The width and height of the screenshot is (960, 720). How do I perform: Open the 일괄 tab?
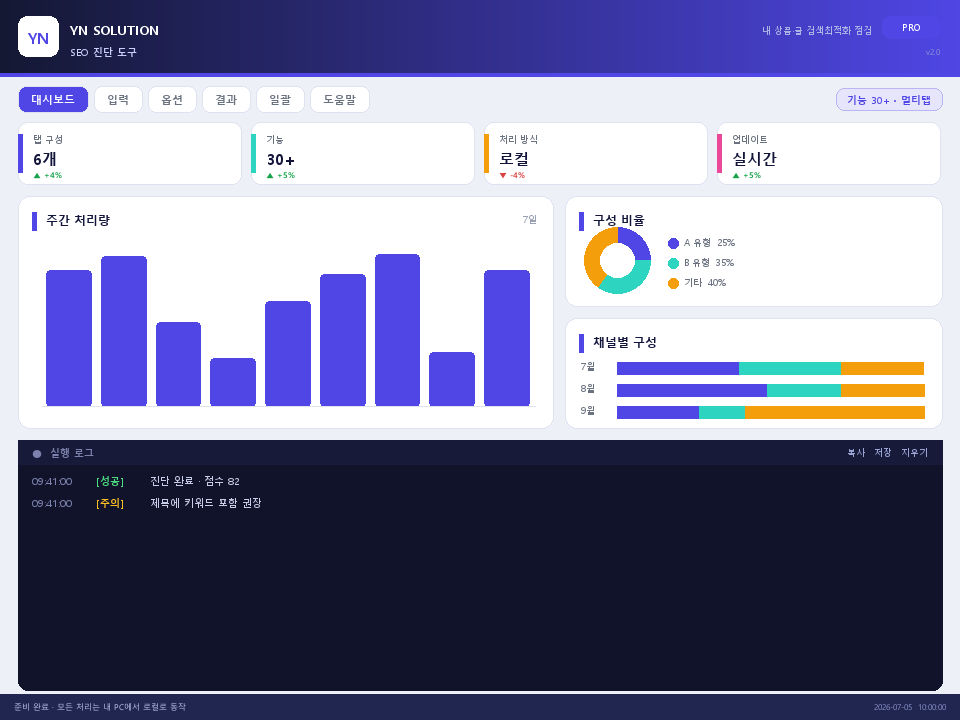point(280,99)
